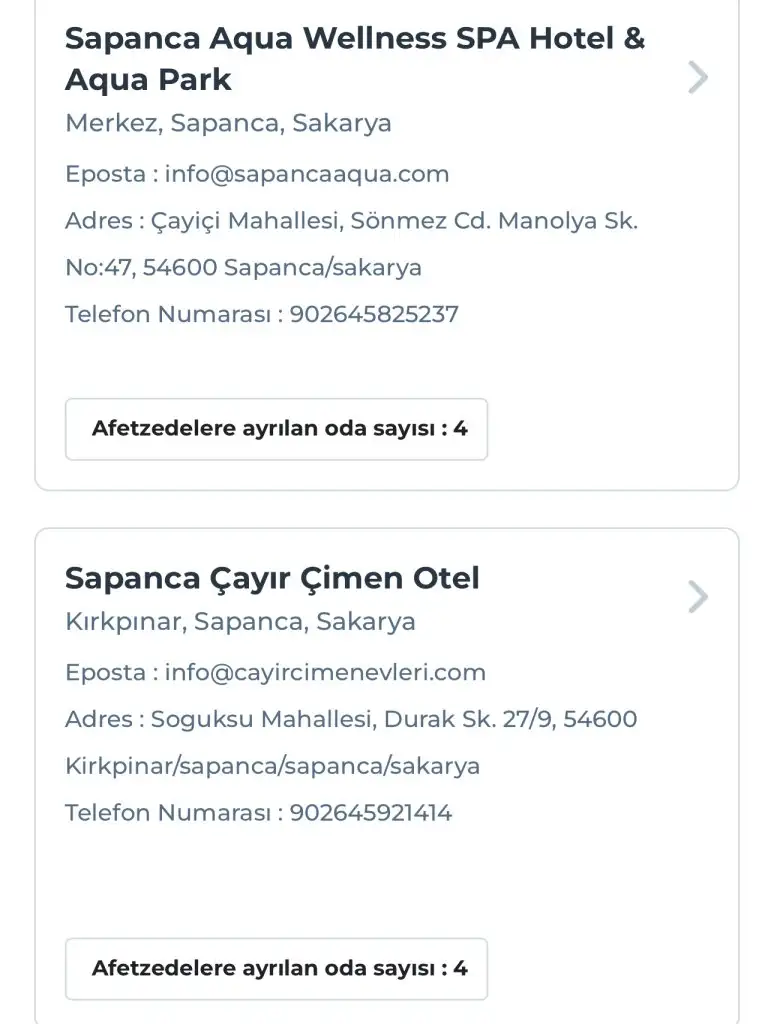Tap the info@cayircimenevleri.com email address
This screenshot has height=1024, width=774.
point(325,672)
